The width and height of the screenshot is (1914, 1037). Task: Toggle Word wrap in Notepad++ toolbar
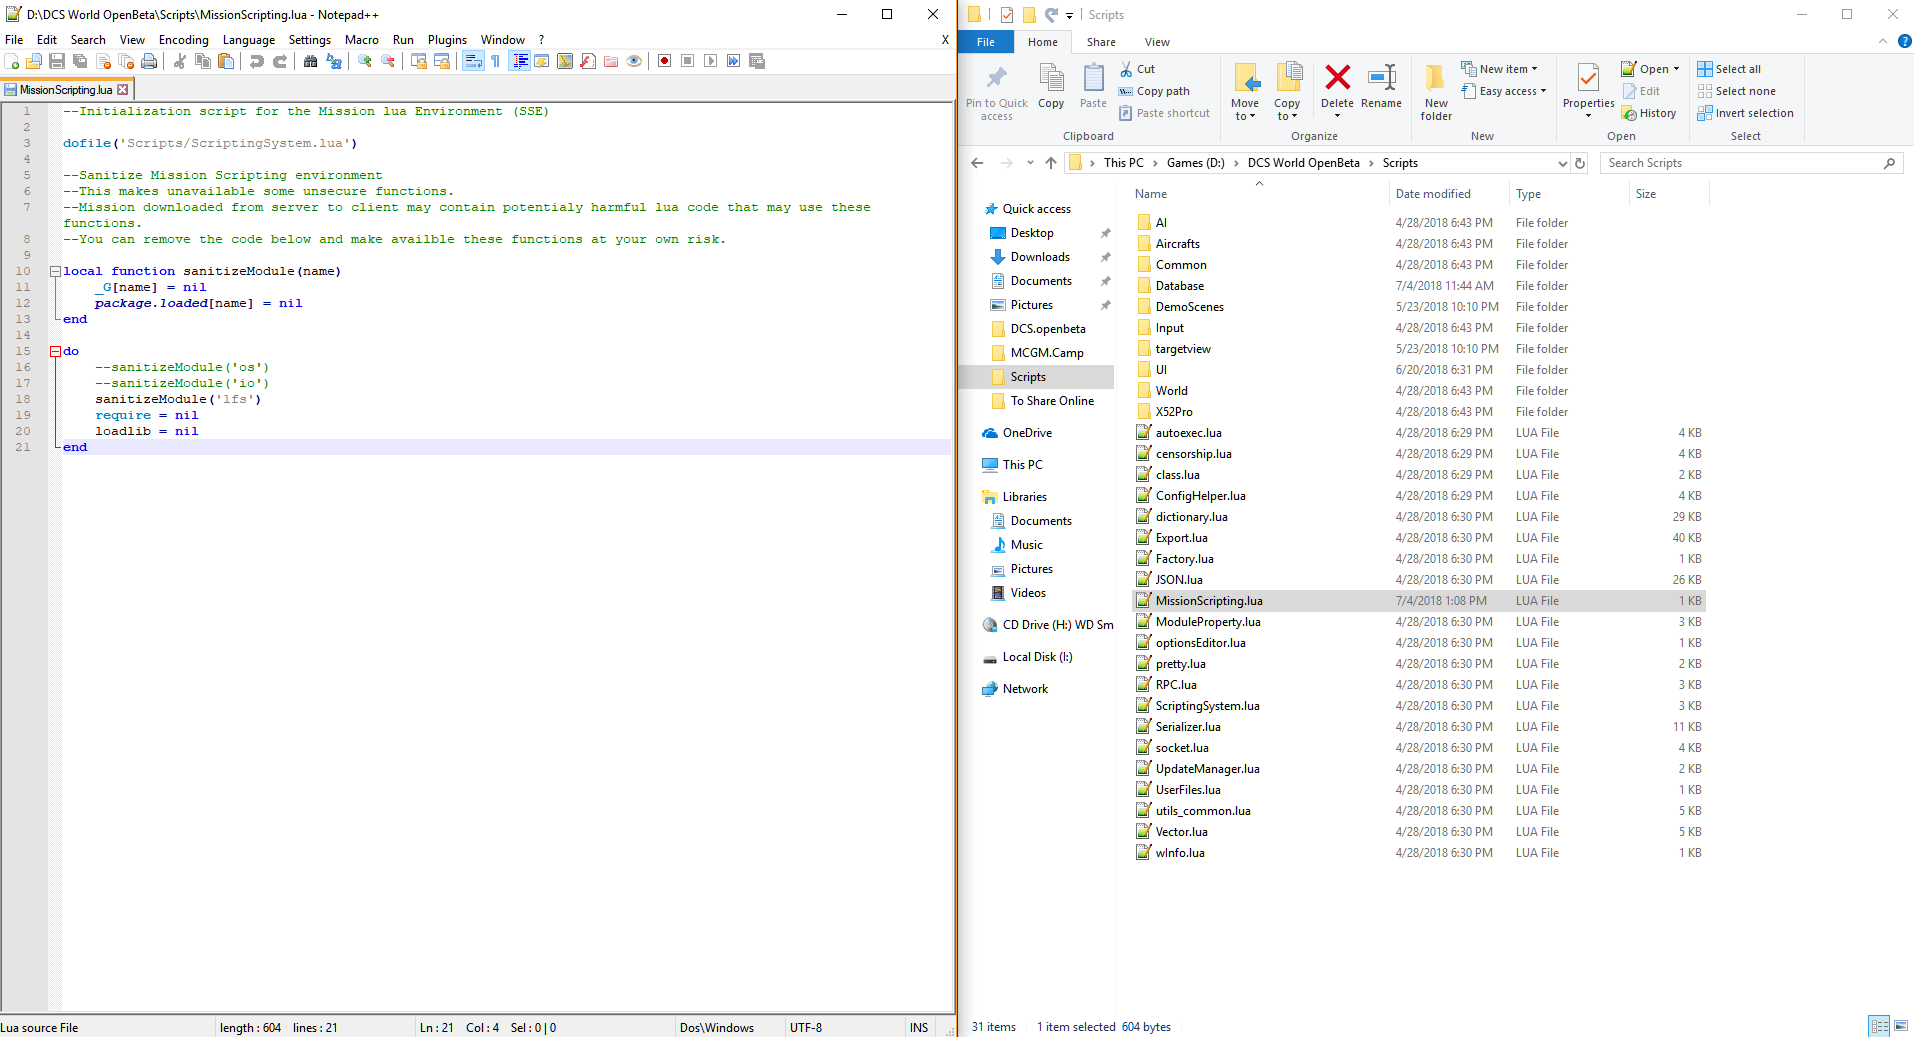click(x=473, y=61)
